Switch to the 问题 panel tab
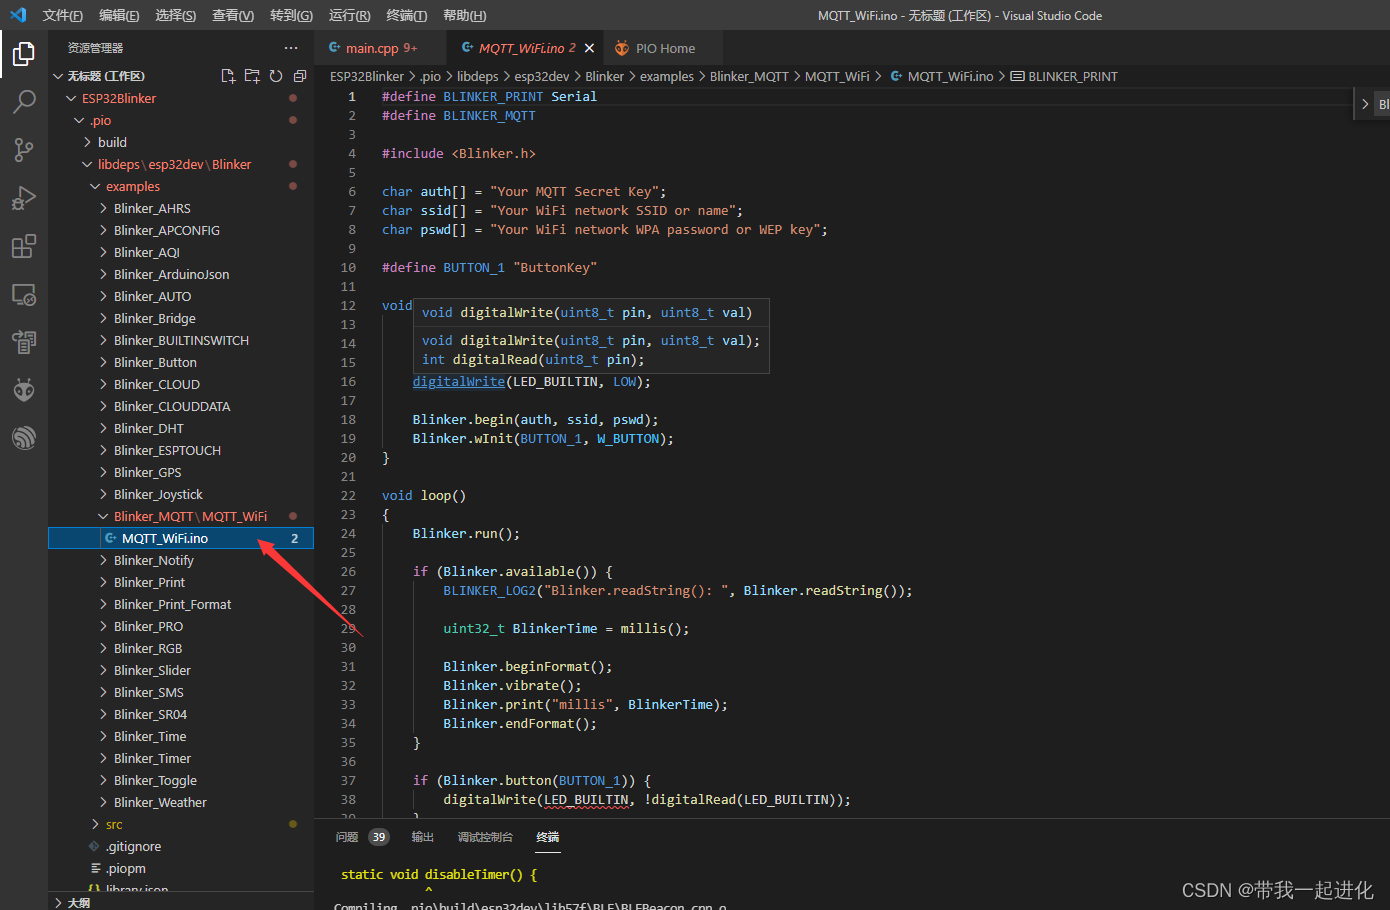 pyautogui.click(x=347, y=837)
